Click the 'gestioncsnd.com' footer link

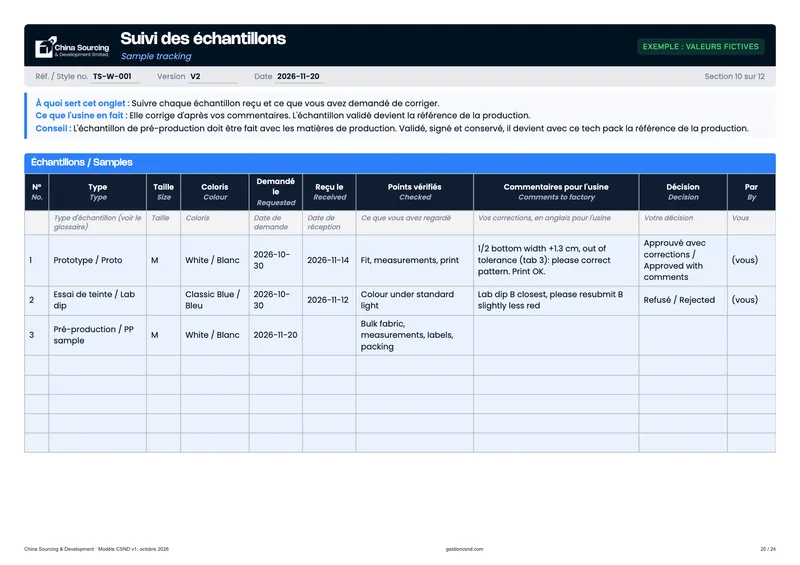tap(464, 549)
